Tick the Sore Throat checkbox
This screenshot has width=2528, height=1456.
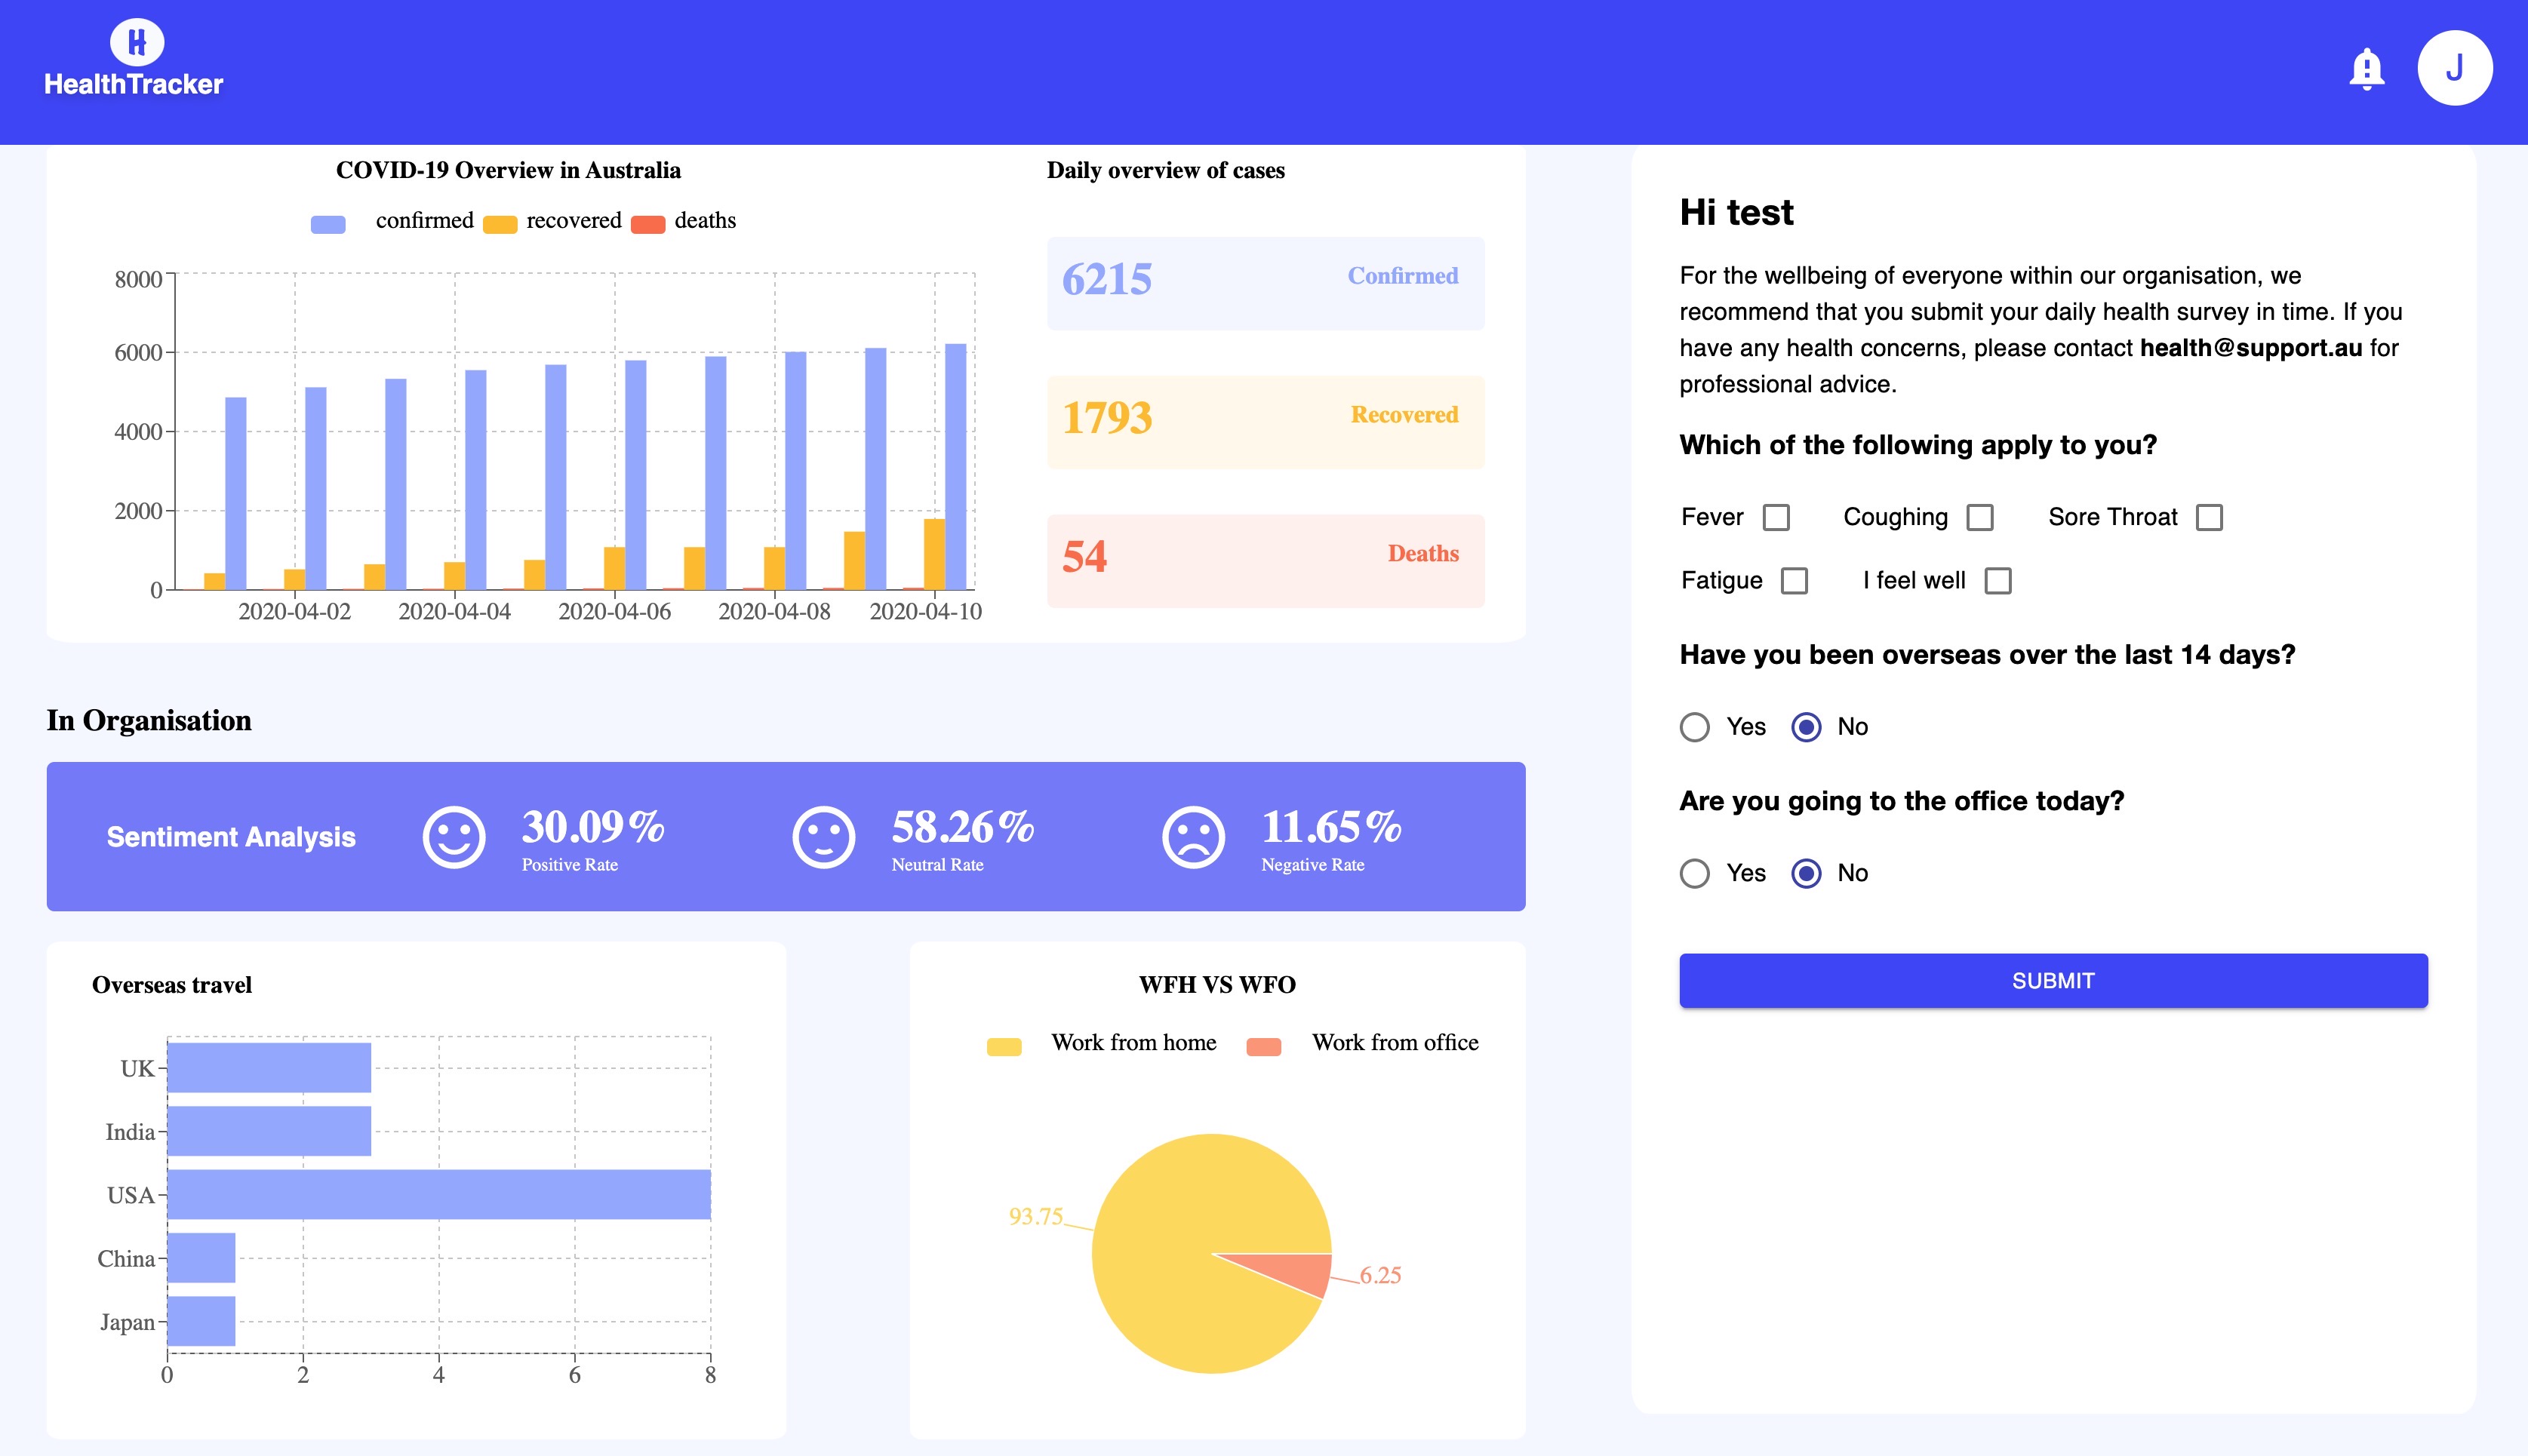point(2209,517)
